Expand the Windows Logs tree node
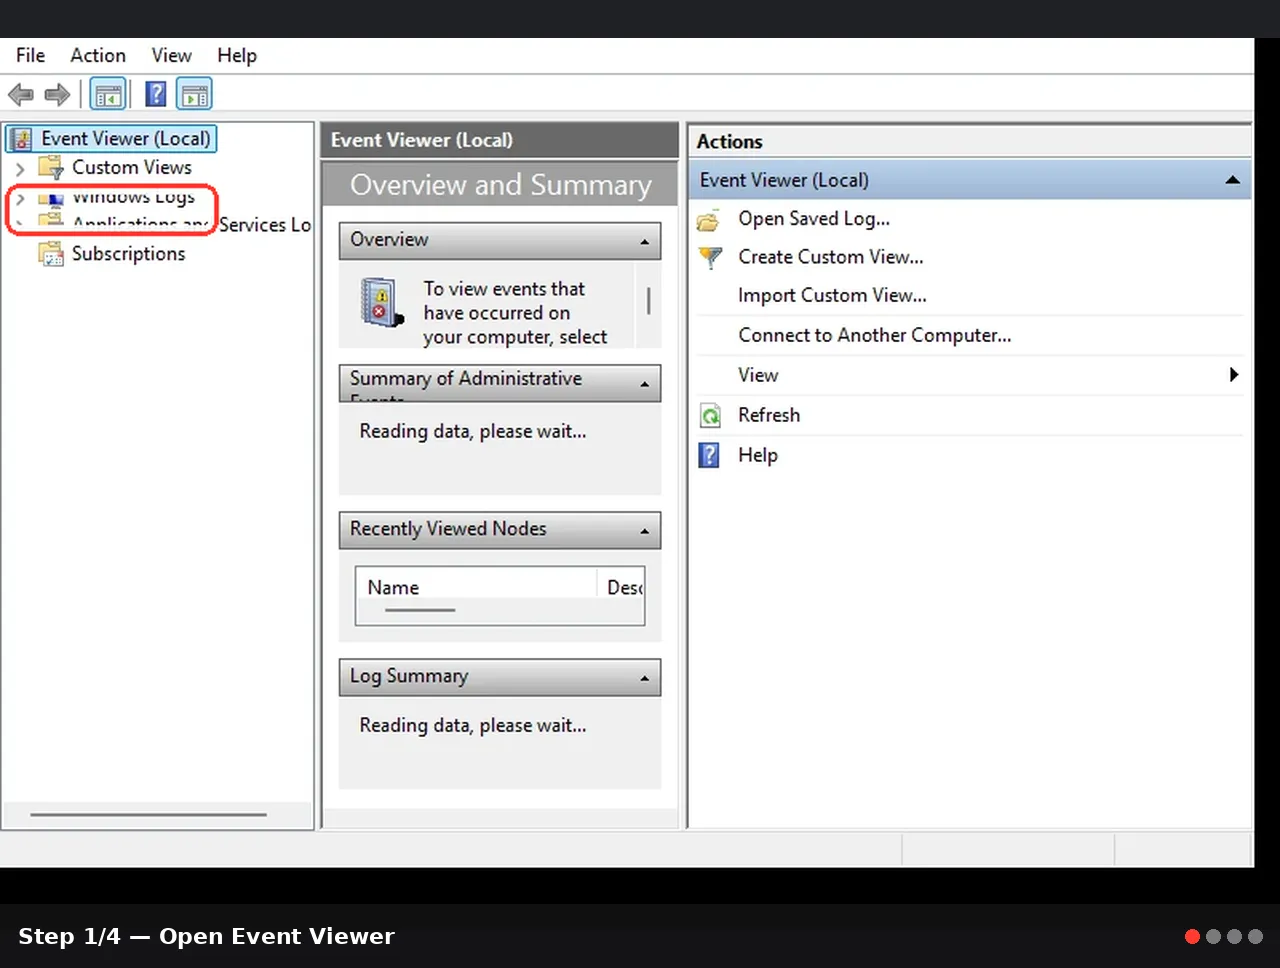Viewport: 1280px width, 968px height. pos(20,198)
